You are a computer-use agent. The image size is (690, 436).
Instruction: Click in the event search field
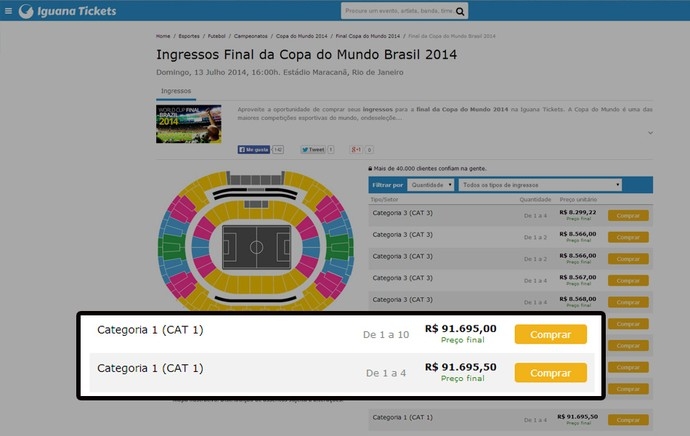(x=398, y=11)
